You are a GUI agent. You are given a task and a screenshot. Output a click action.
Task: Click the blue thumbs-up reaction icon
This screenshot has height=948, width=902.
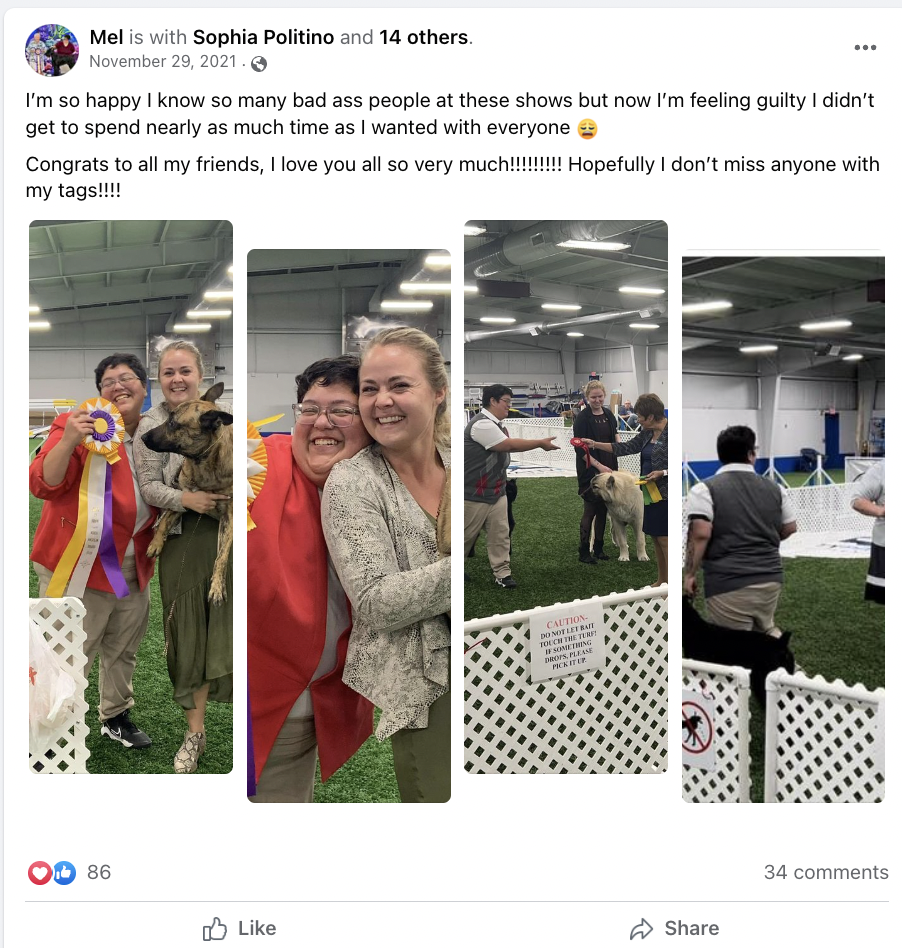click(65, 872)
